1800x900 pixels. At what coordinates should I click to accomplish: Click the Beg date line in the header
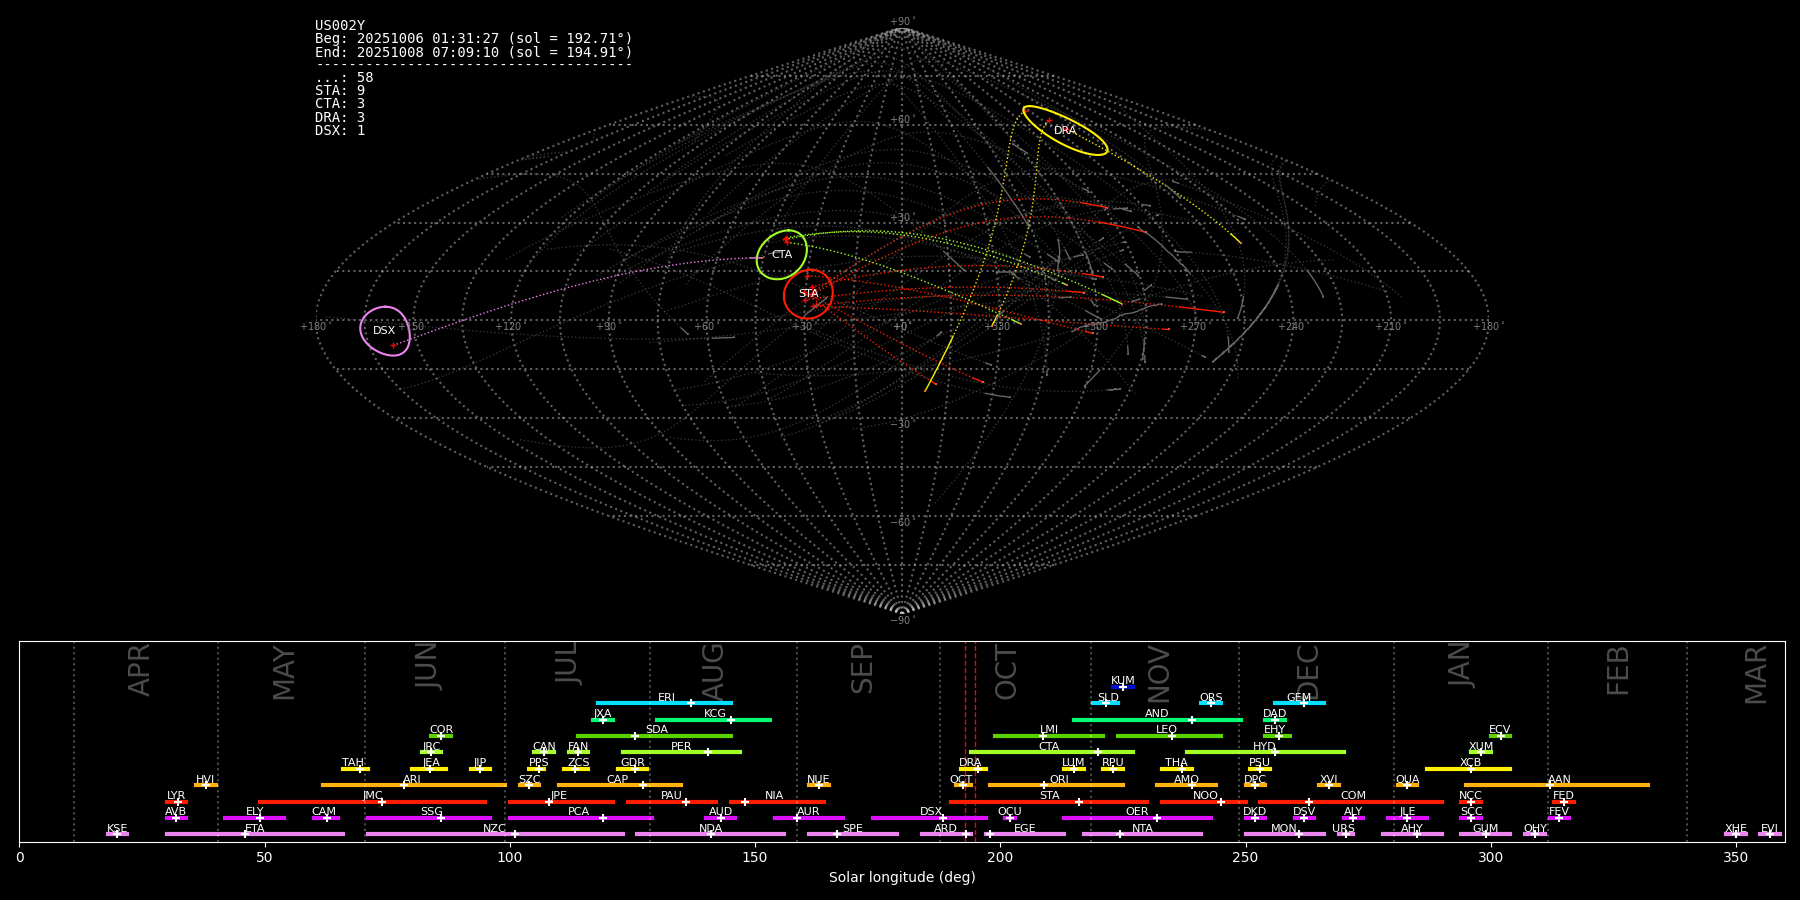(474, 39)
